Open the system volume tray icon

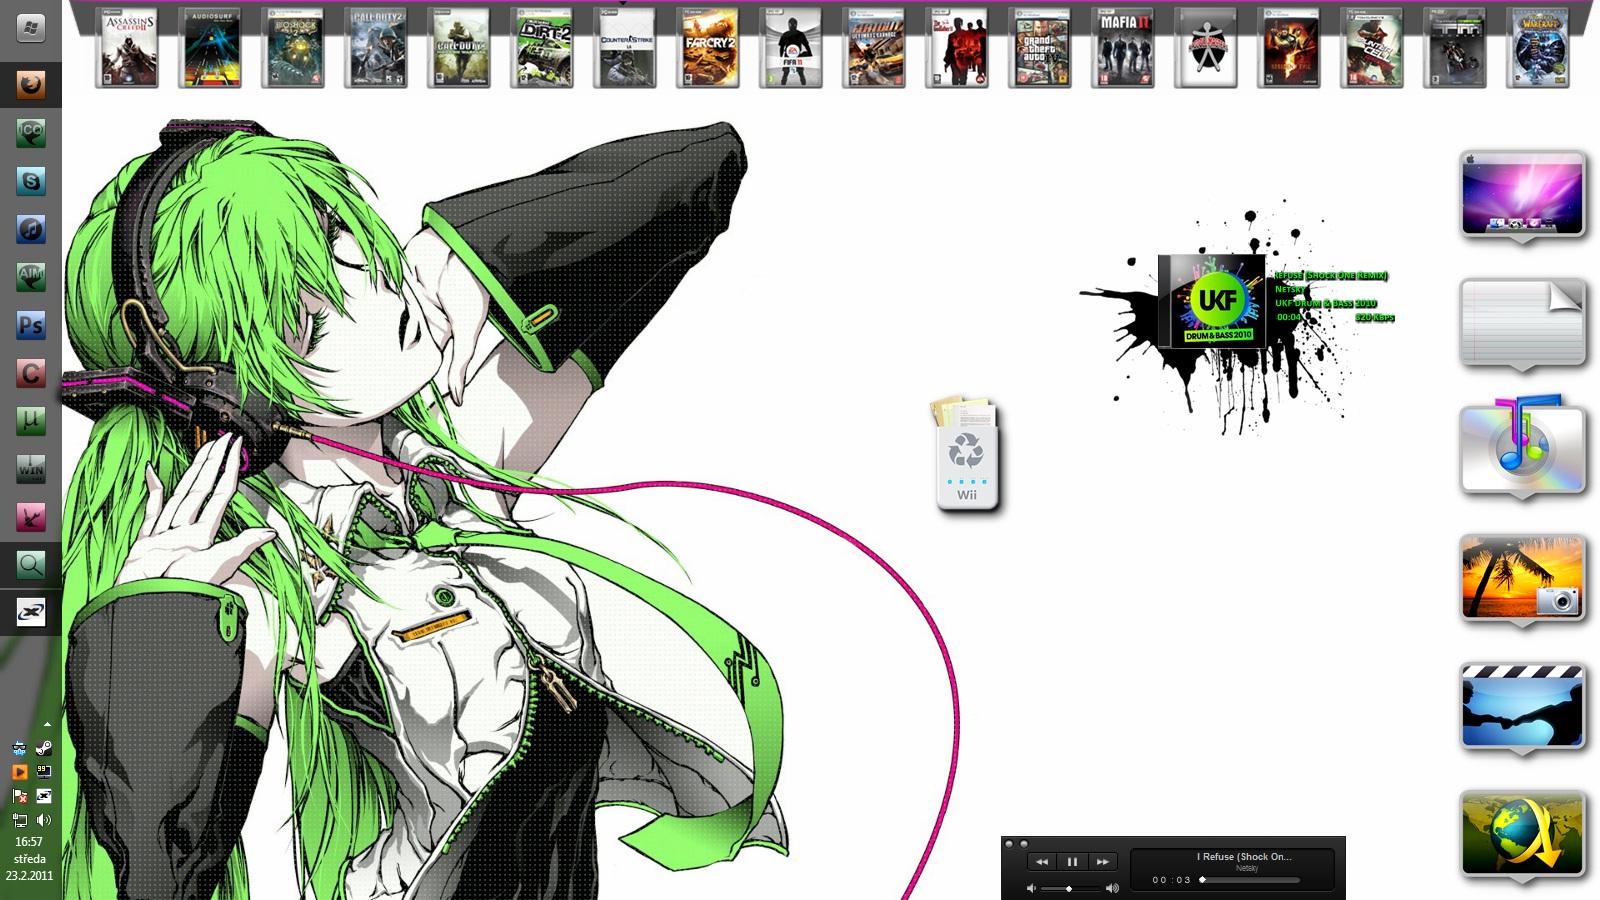(43, 820)
